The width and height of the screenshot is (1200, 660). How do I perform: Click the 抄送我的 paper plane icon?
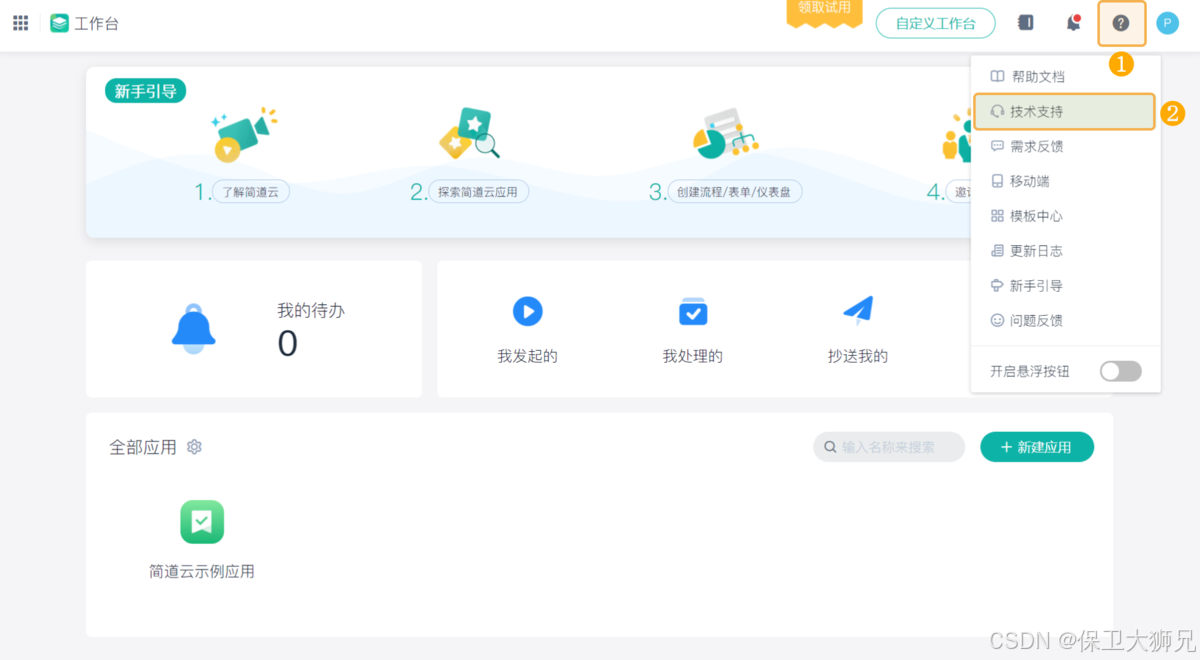(858, 311)
